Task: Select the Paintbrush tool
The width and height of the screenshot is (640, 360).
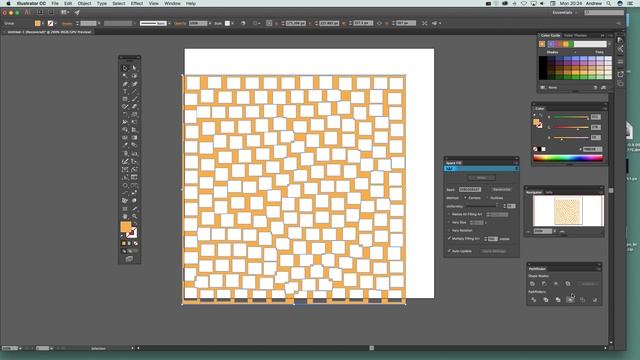Action: point(134,99)
